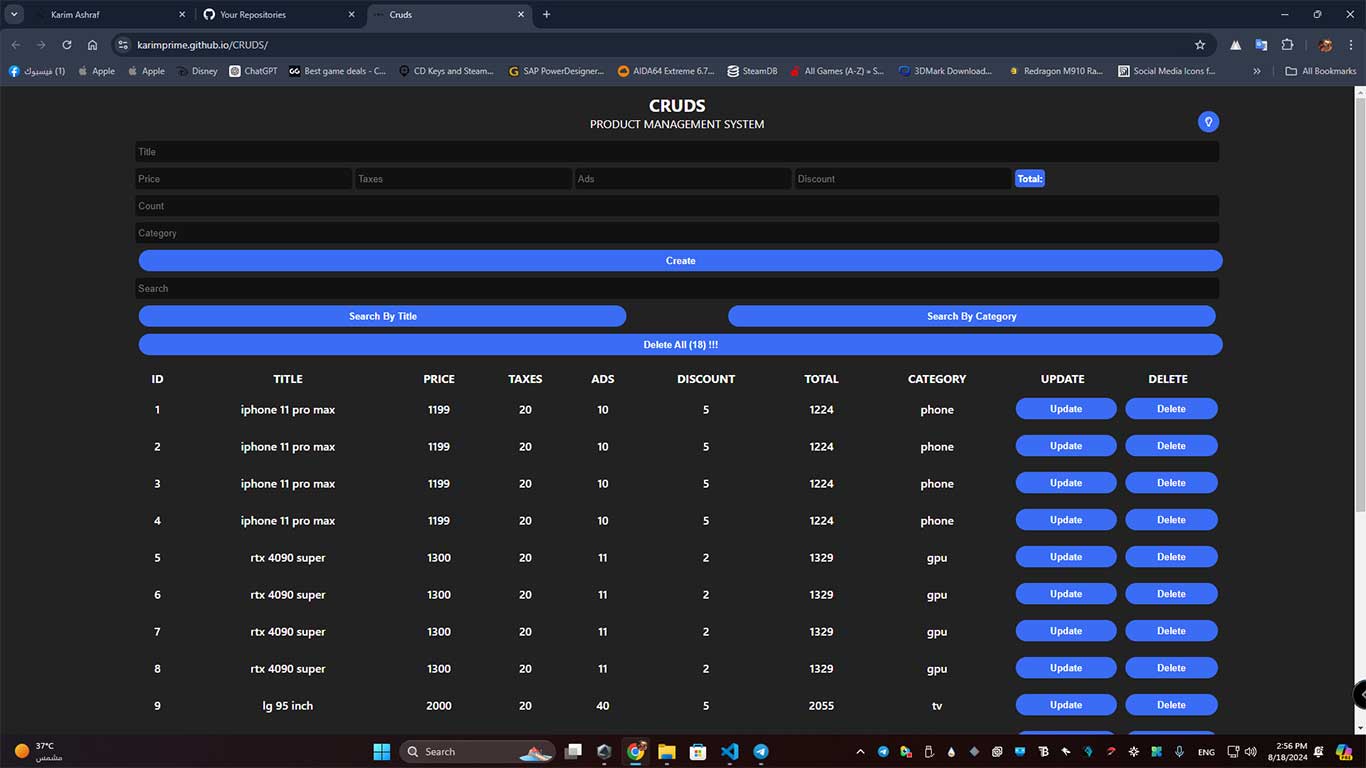The width and height of the screenshot is (1366, 768).
Task: Click the Delete All (18) button
Action: tap(680, 345)
